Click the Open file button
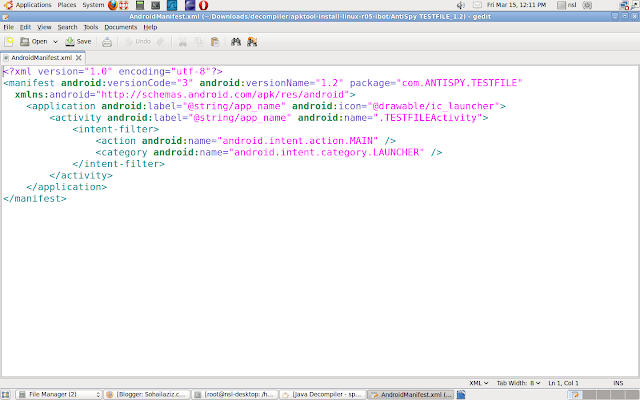The height and width of the screenshot is (400, 640). (x=34, y=42)
